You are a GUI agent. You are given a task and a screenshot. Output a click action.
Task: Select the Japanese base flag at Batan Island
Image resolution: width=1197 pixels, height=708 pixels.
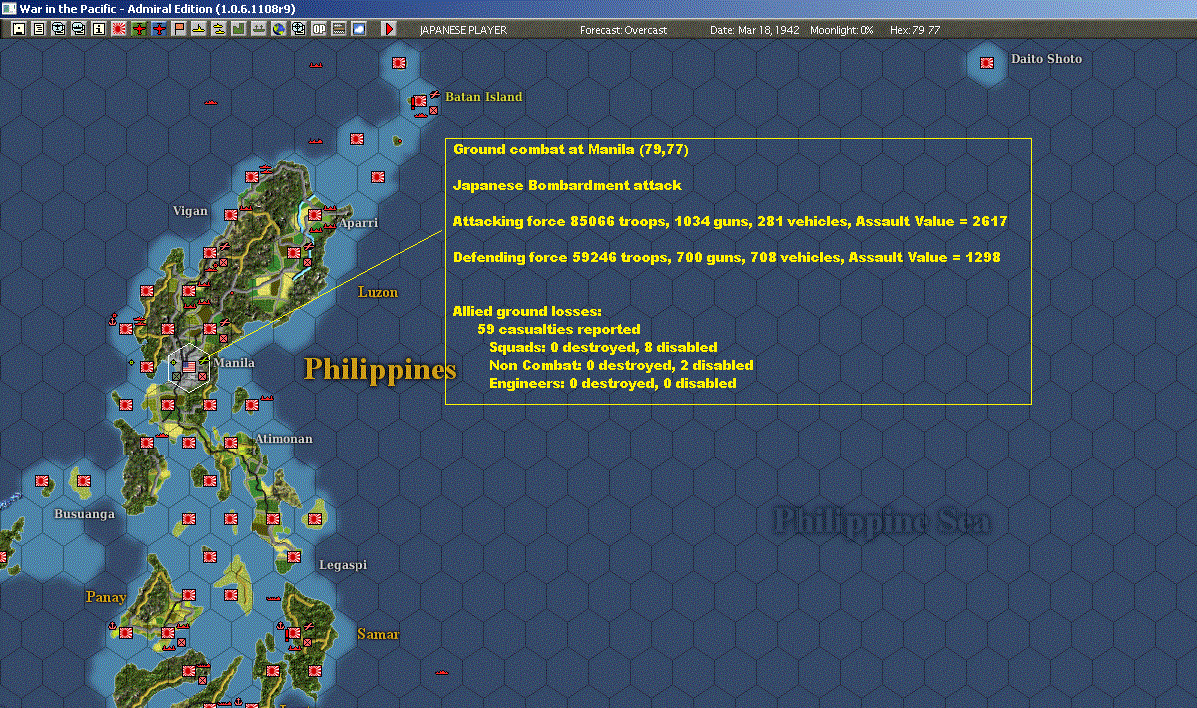coord(419,101)
